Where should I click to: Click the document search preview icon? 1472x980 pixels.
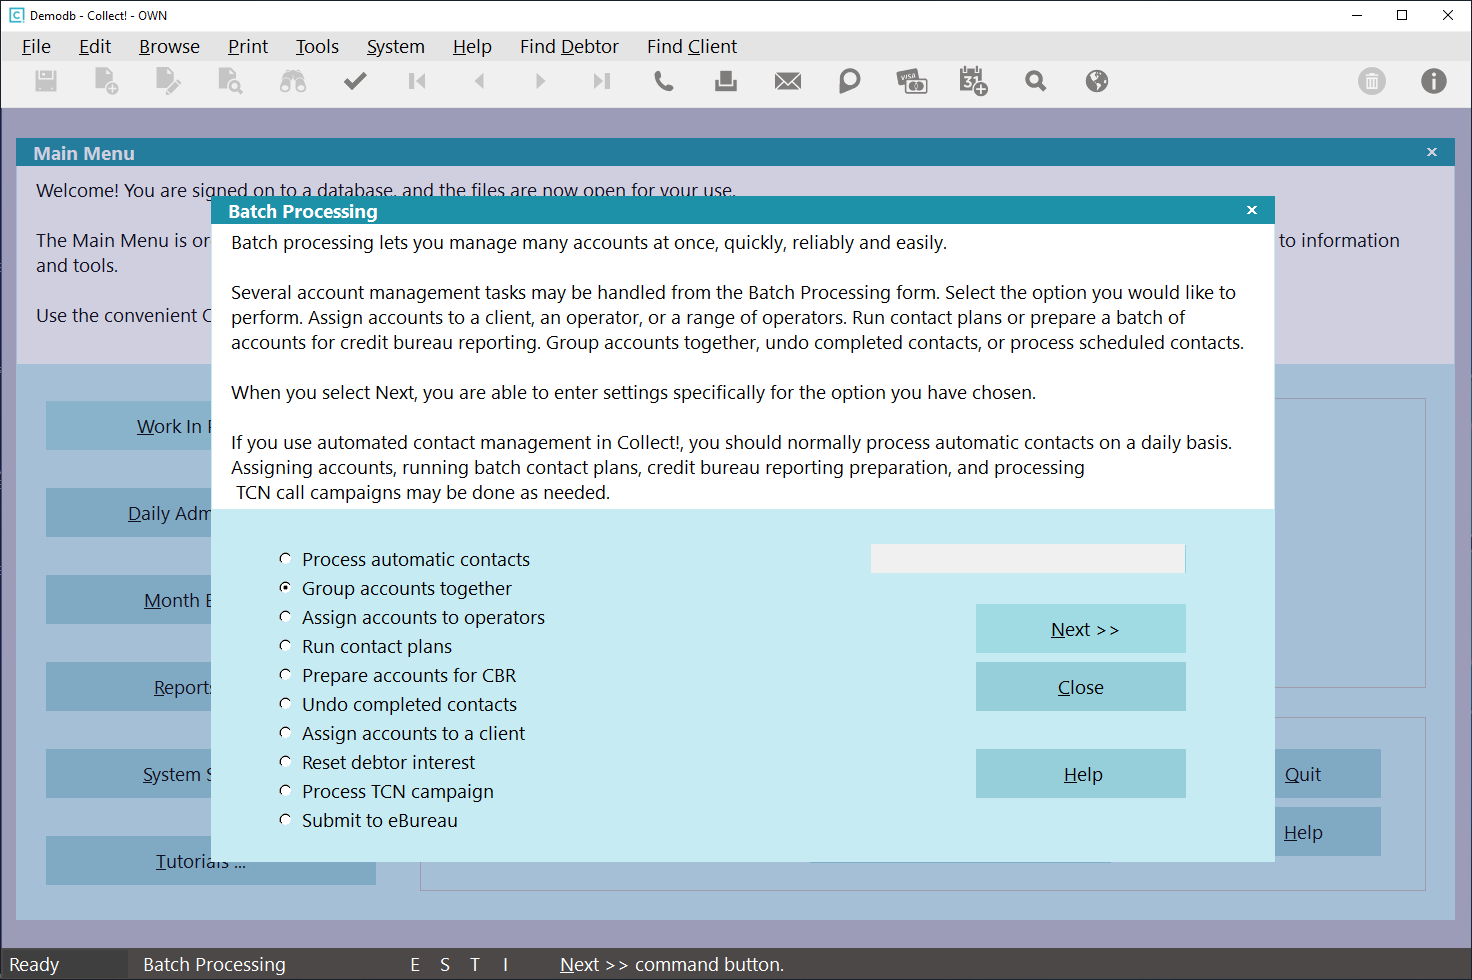tap(230, 81)
